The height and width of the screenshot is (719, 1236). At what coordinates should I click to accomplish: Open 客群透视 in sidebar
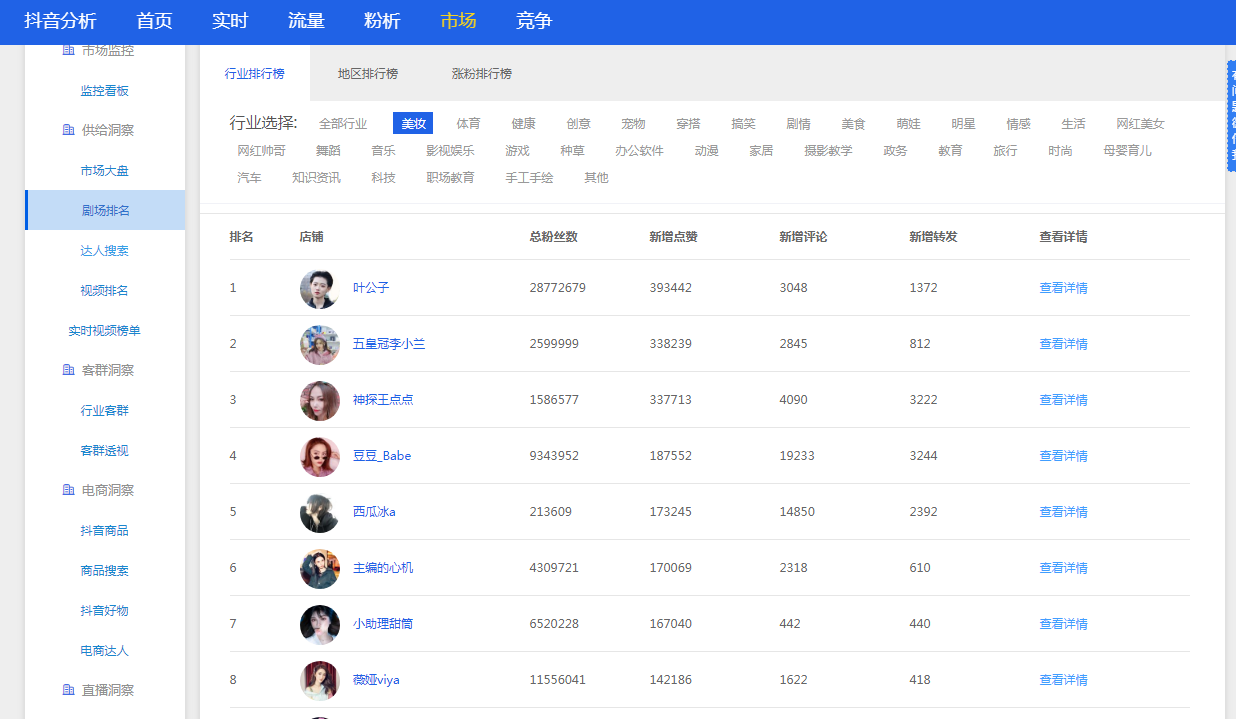point(105,451)
